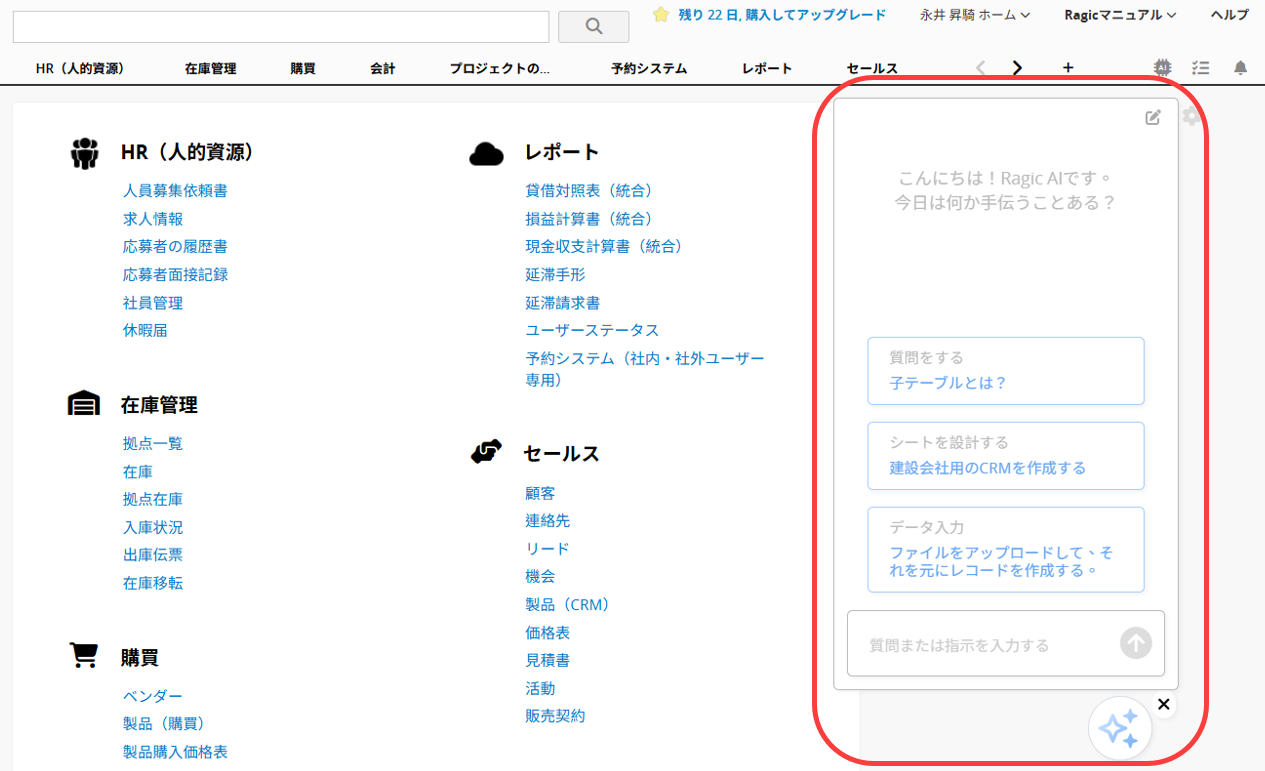
Task: Open the task checklist icon
Action: 1201,68
